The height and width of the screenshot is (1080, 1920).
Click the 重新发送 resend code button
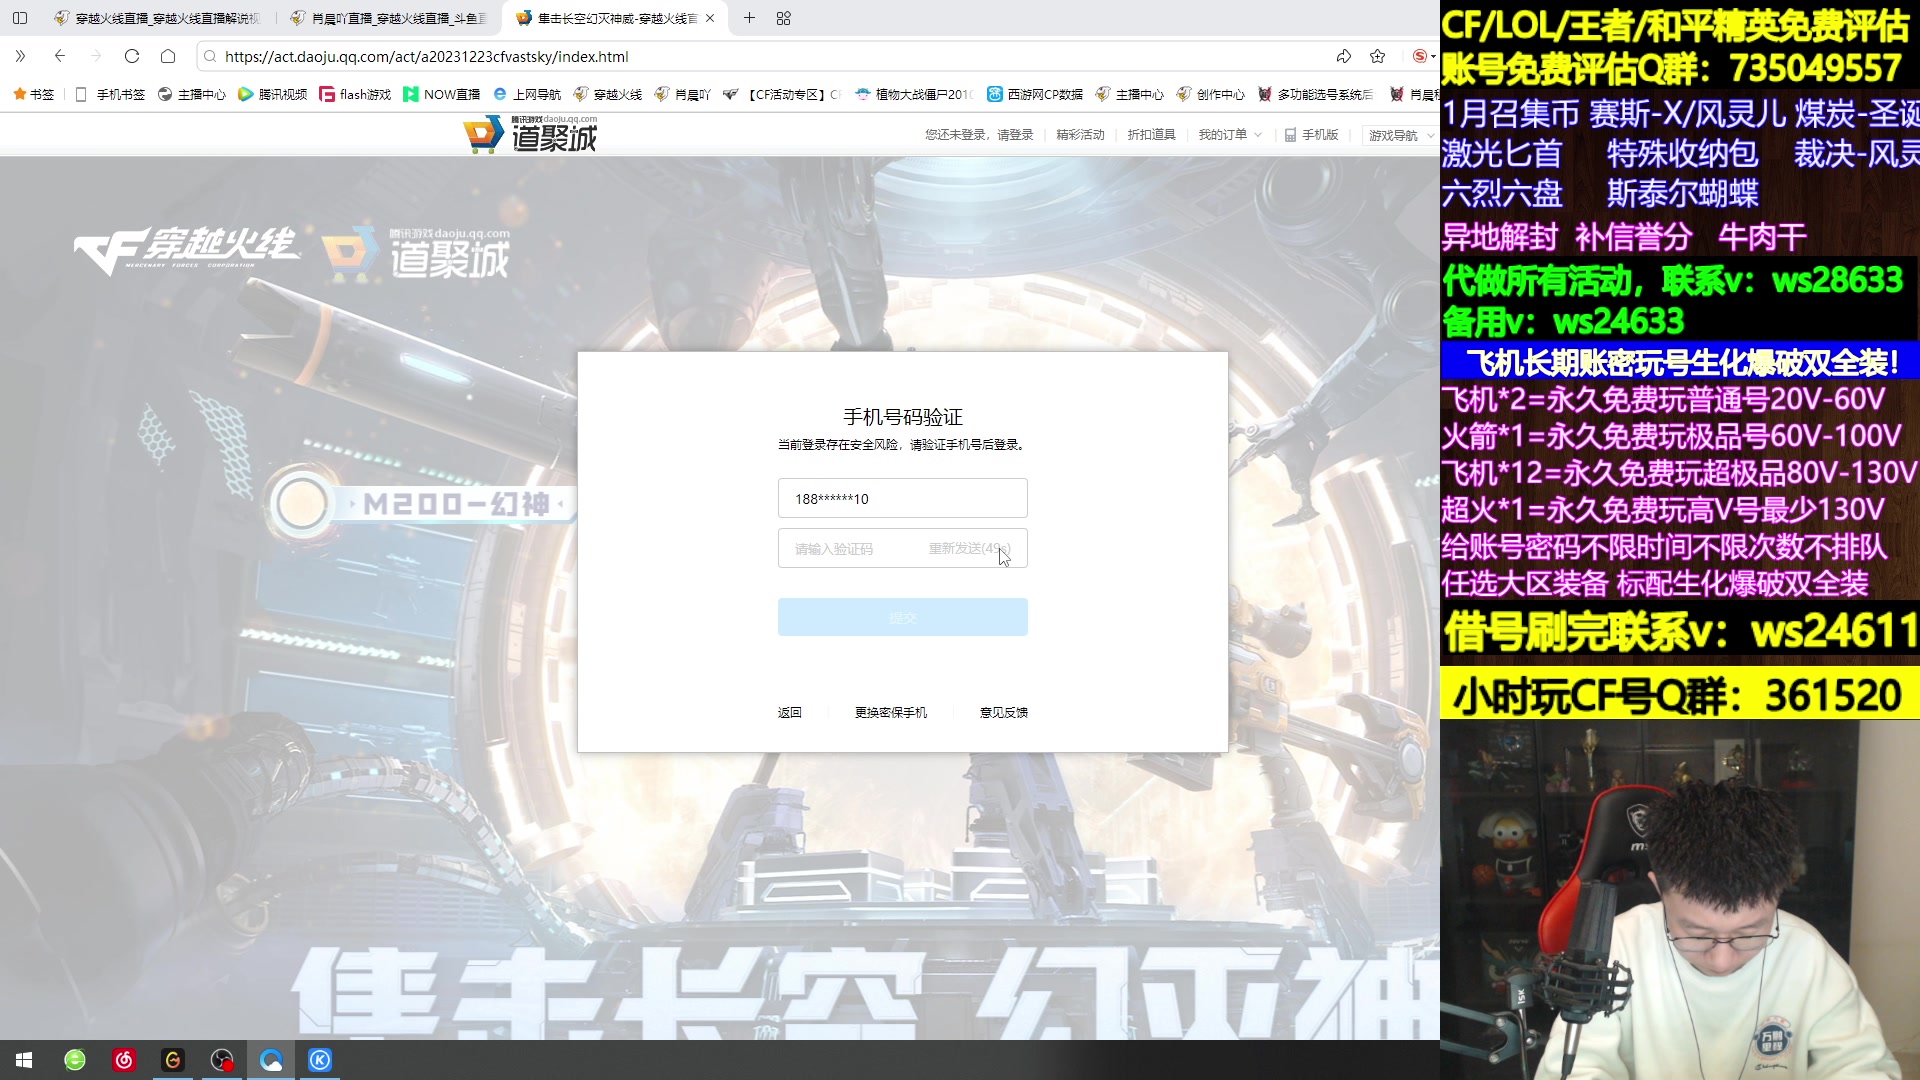(x=969, y=548)
